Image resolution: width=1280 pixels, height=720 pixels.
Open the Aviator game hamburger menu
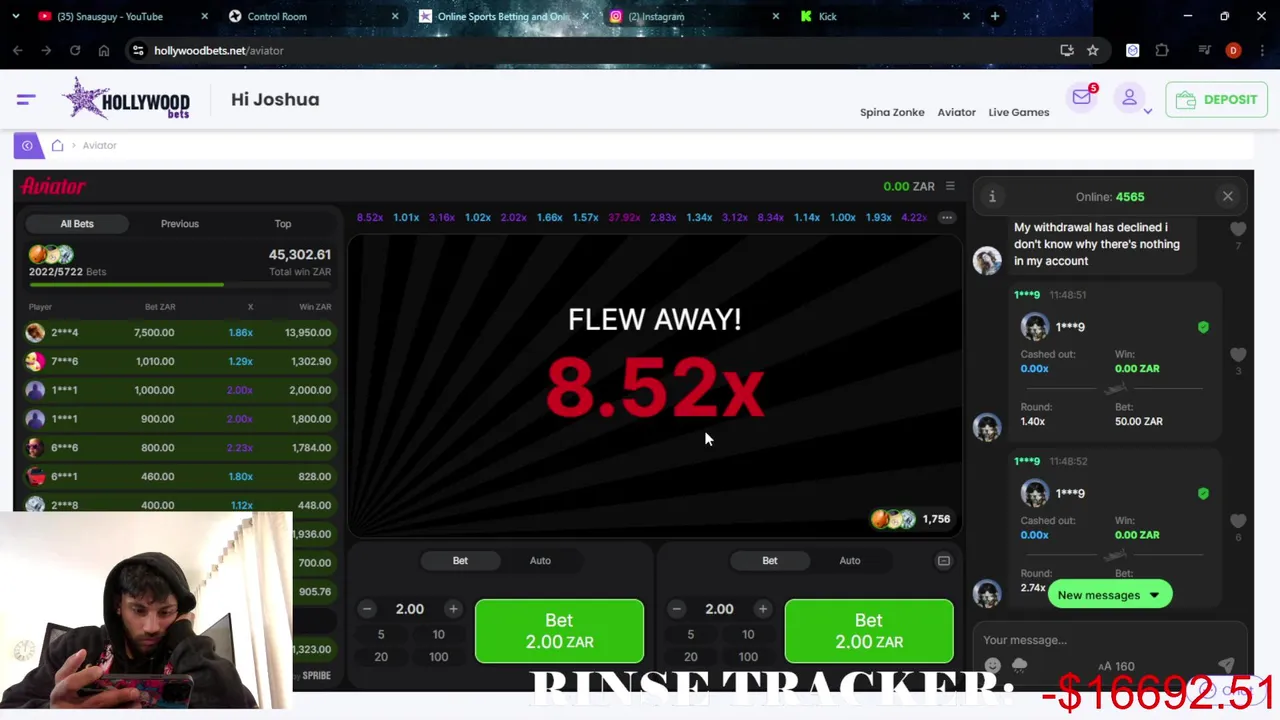point(950,186)
